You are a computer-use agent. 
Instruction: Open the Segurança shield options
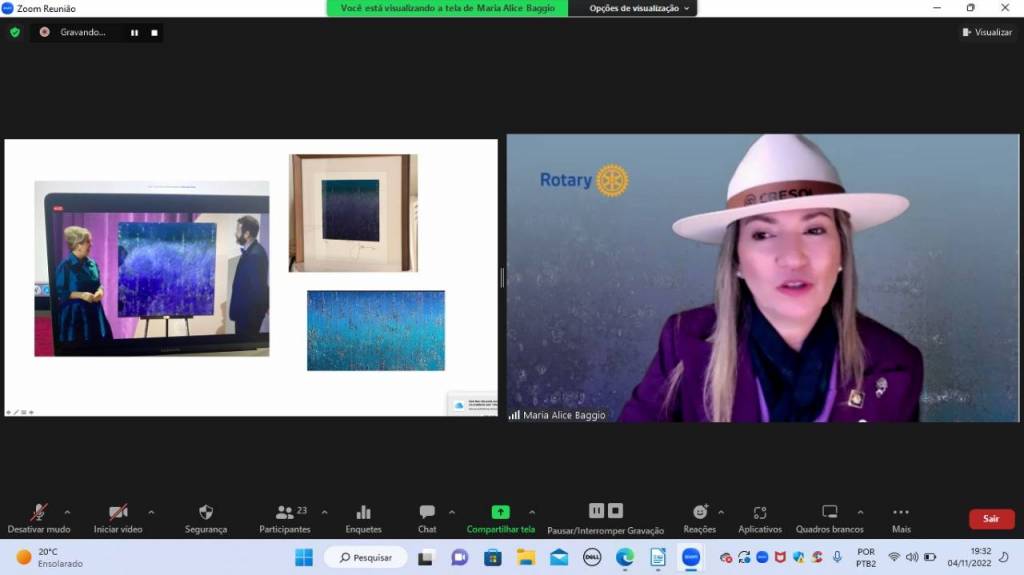point(206,513)
